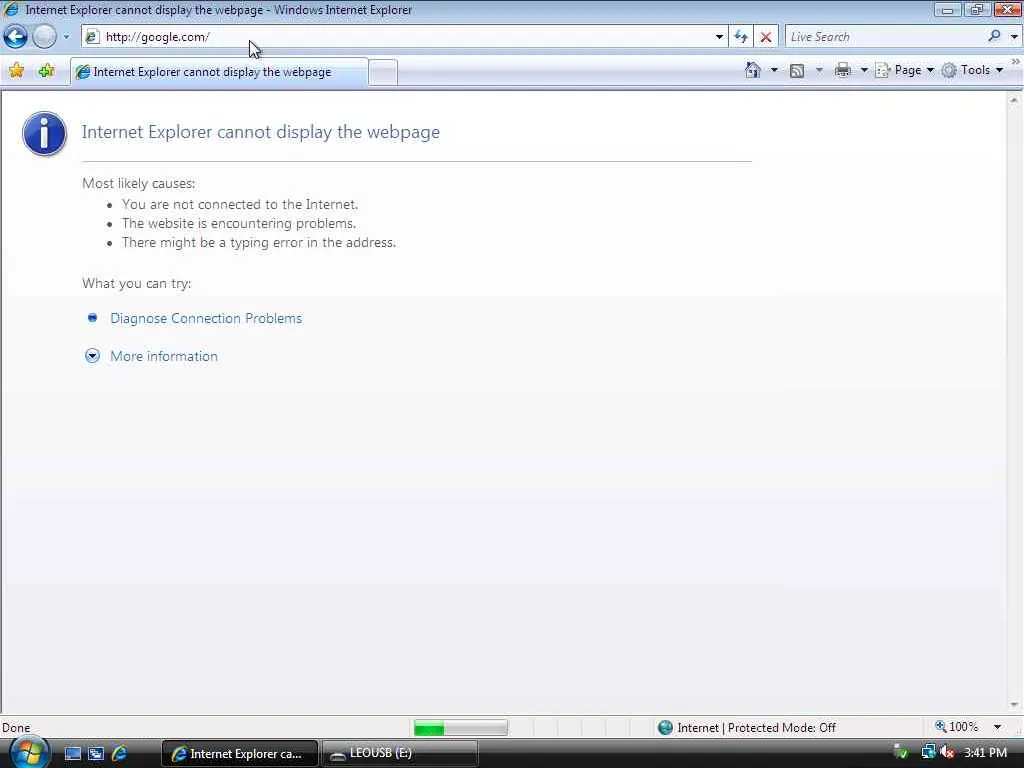1024x768 pixels.
Task: Select the 'Internet Explorer cannot display' tab
Action: tap(219, 72)
